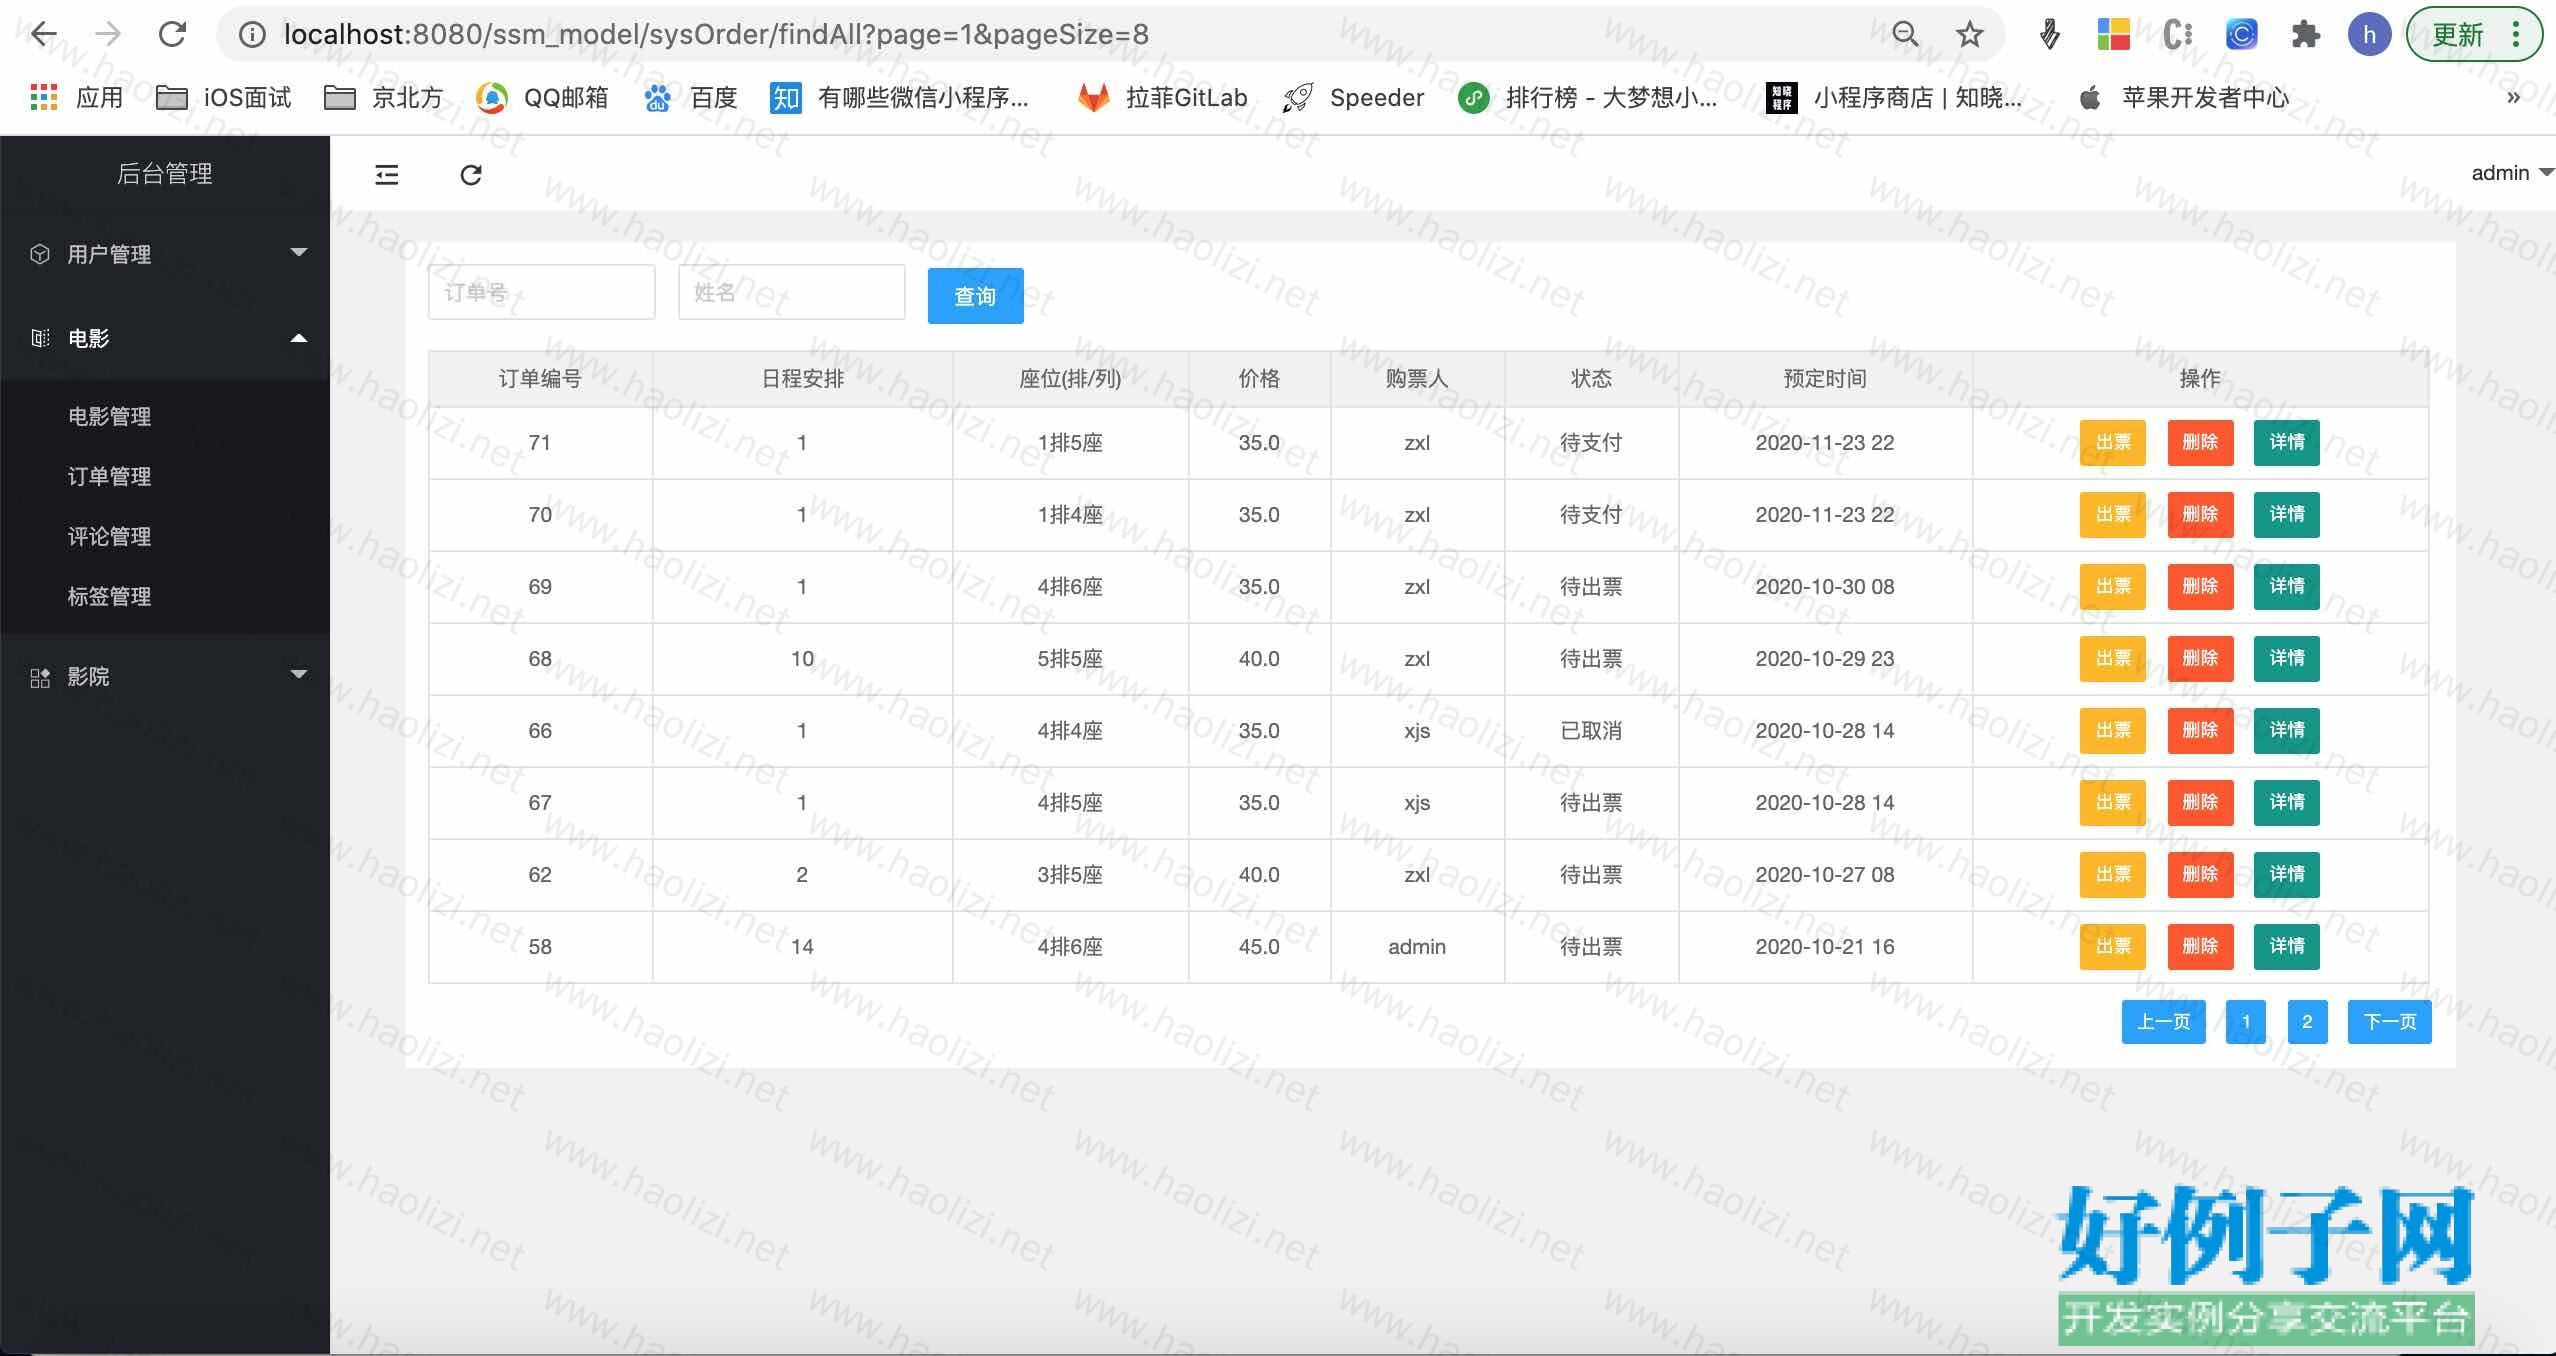Go to page 2 in pagination
The width and height of the screenshot is (2556, 1356).
coord(2306,1021)
